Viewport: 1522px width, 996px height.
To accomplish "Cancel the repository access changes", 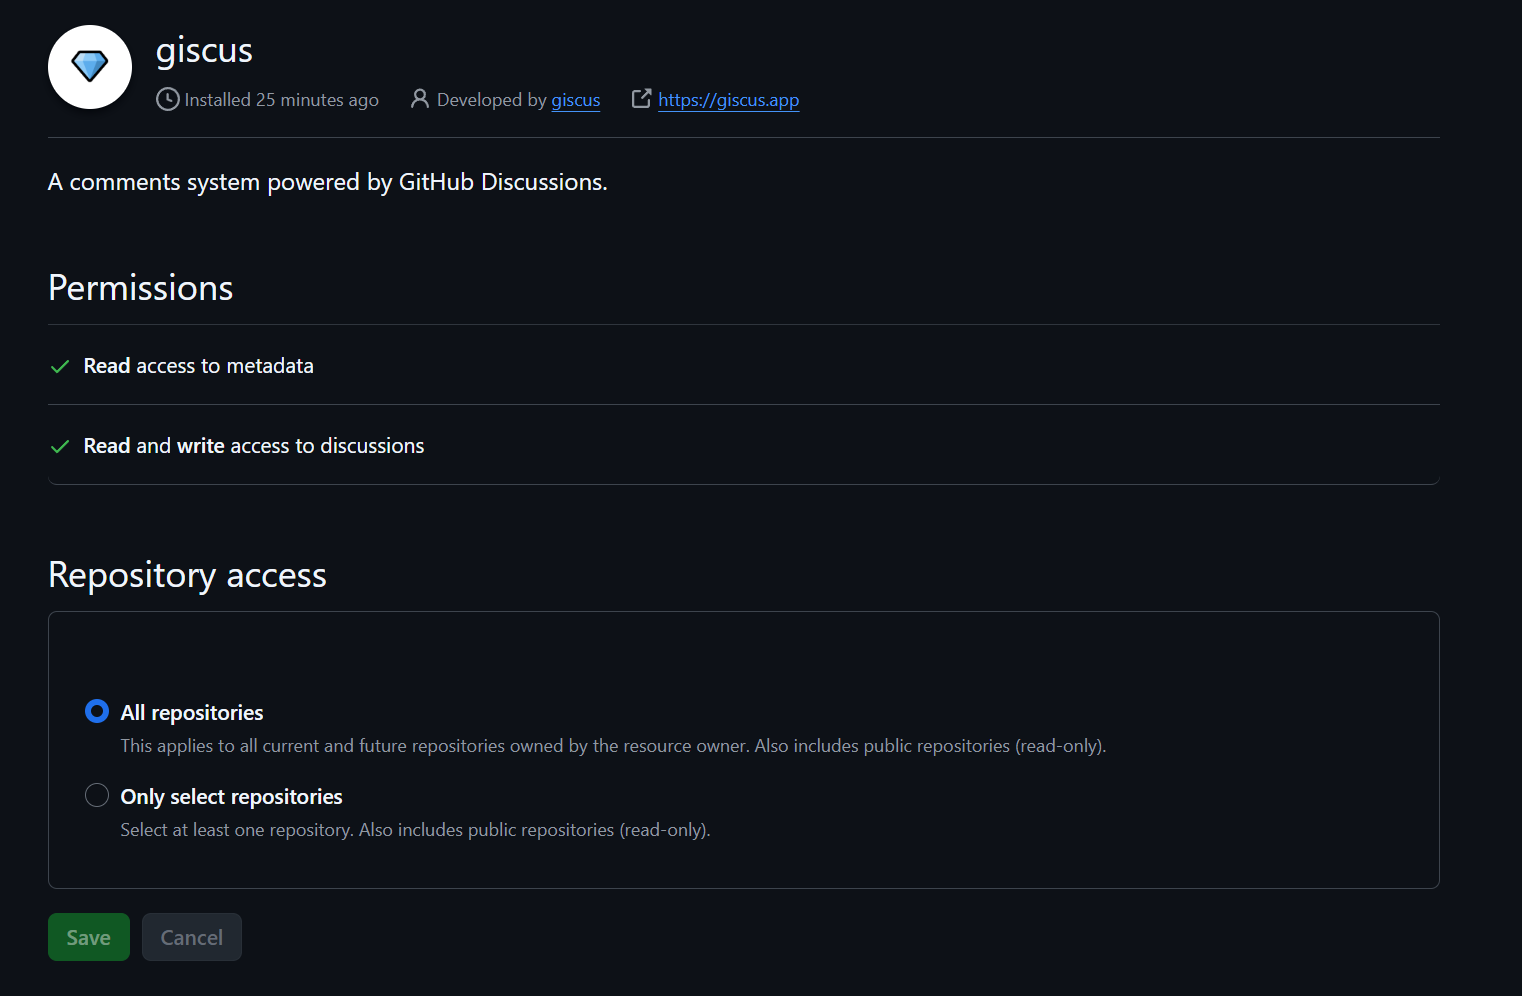I will 192,937.
